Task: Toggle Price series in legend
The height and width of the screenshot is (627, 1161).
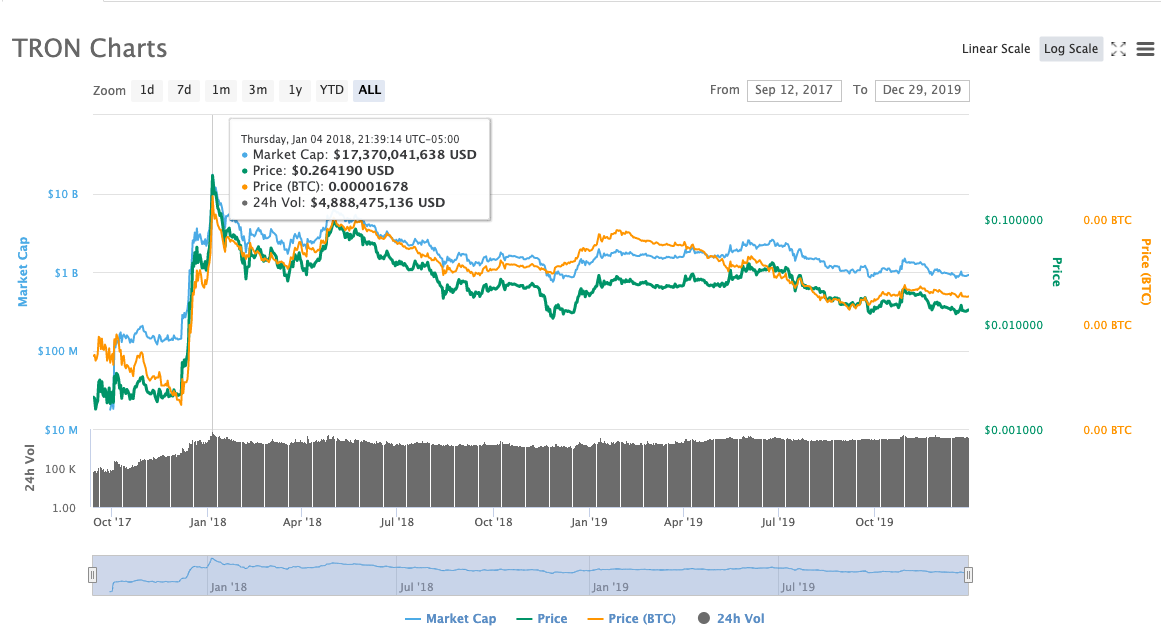Action: pos(542,618)
